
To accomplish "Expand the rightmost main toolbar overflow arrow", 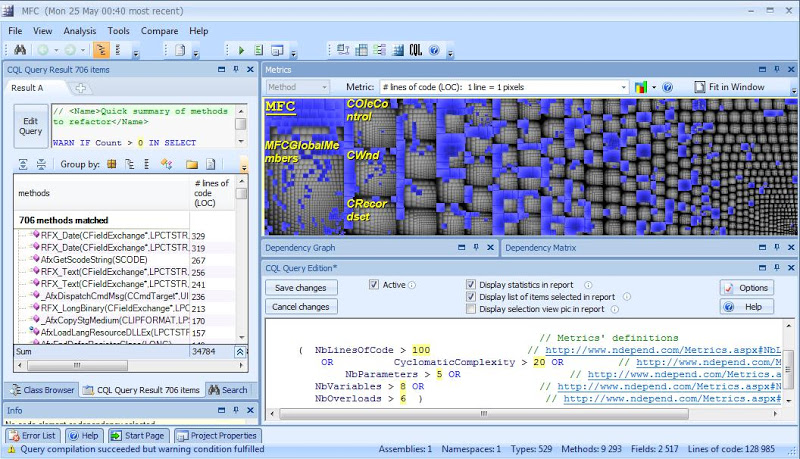I will point(450,52).
